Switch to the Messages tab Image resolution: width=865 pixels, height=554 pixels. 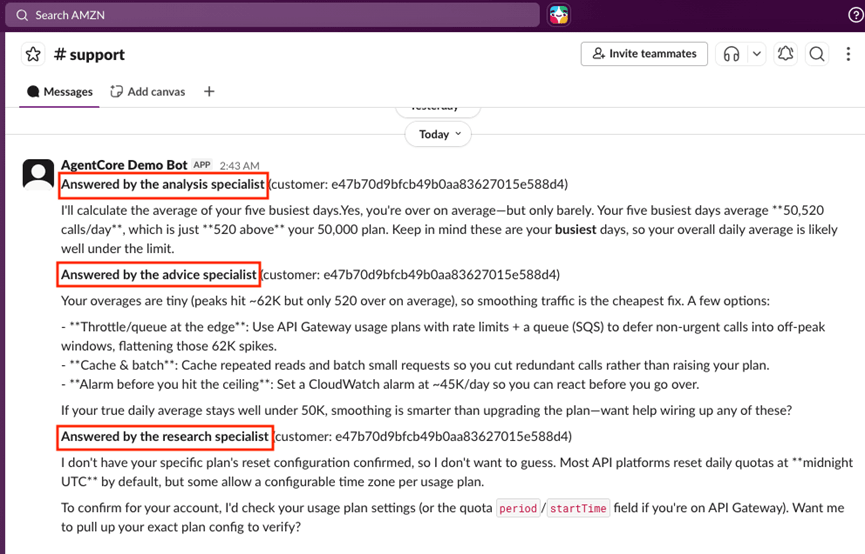coord(60,92)
